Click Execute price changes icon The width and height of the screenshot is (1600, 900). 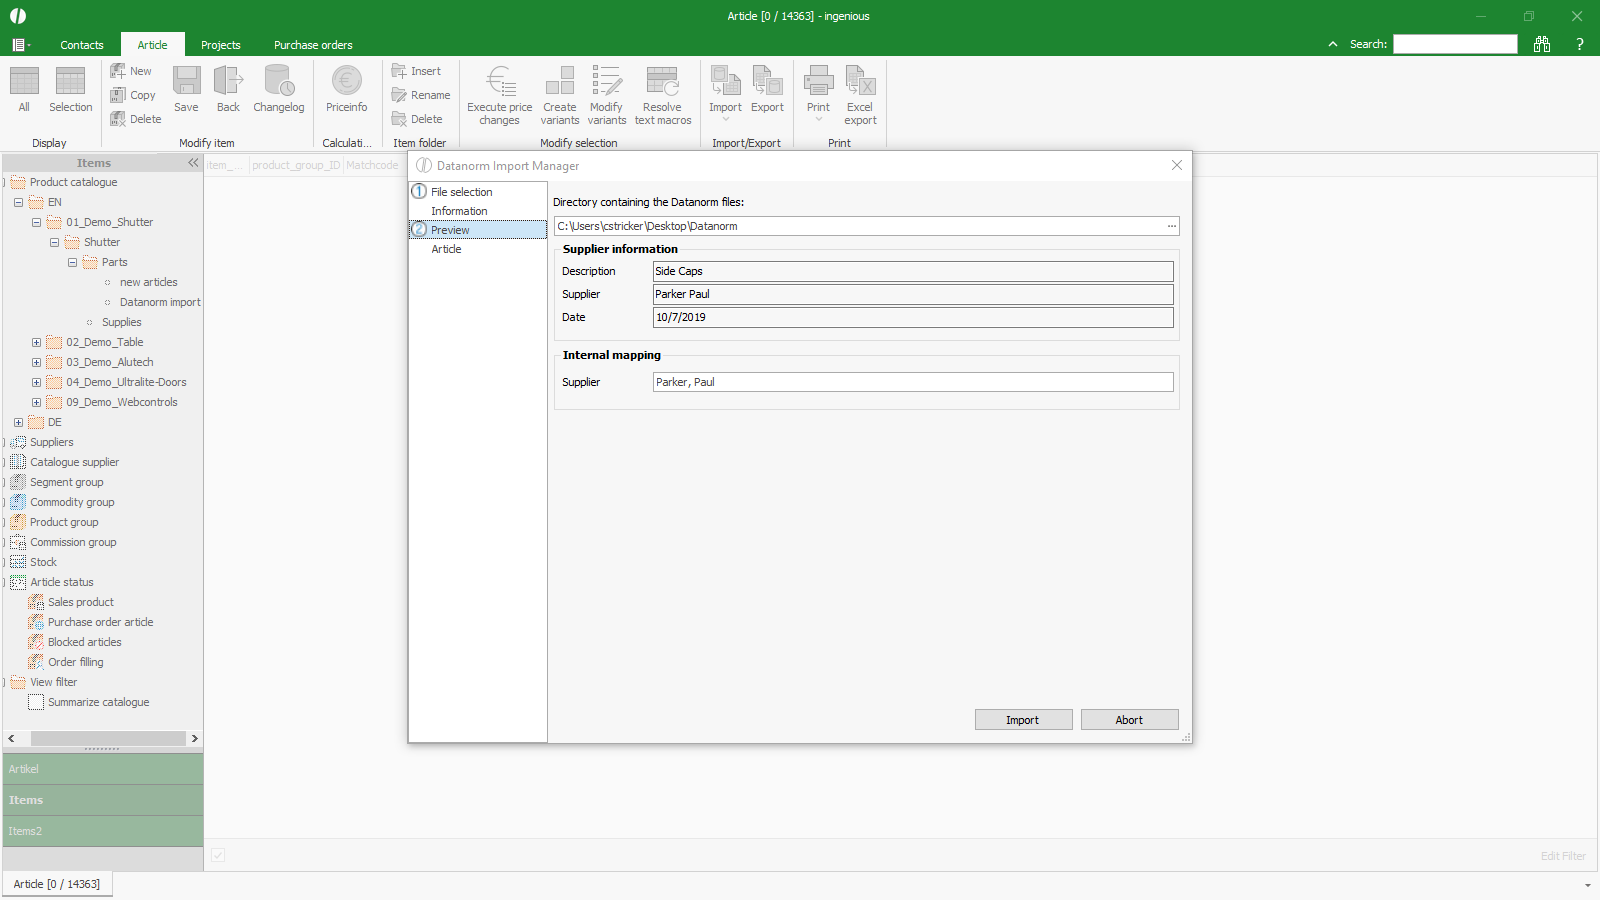[499, 82]
